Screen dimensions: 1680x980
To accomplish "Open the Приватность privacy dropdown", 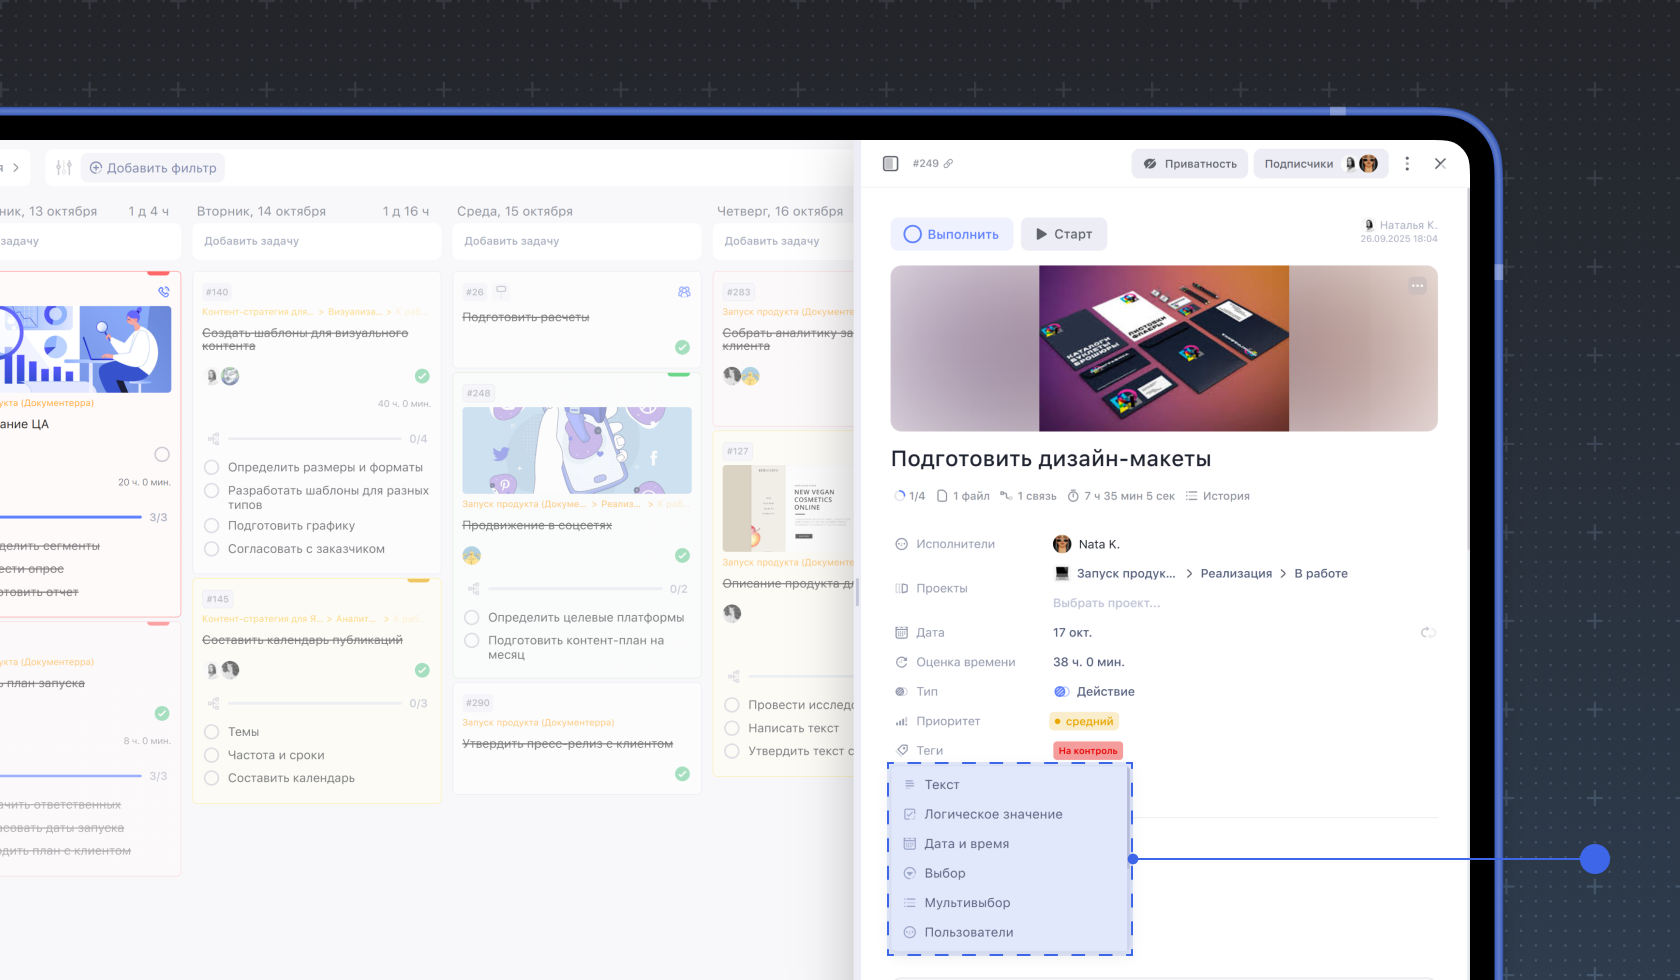I will pyautogui.click(x=1190, y=164).
